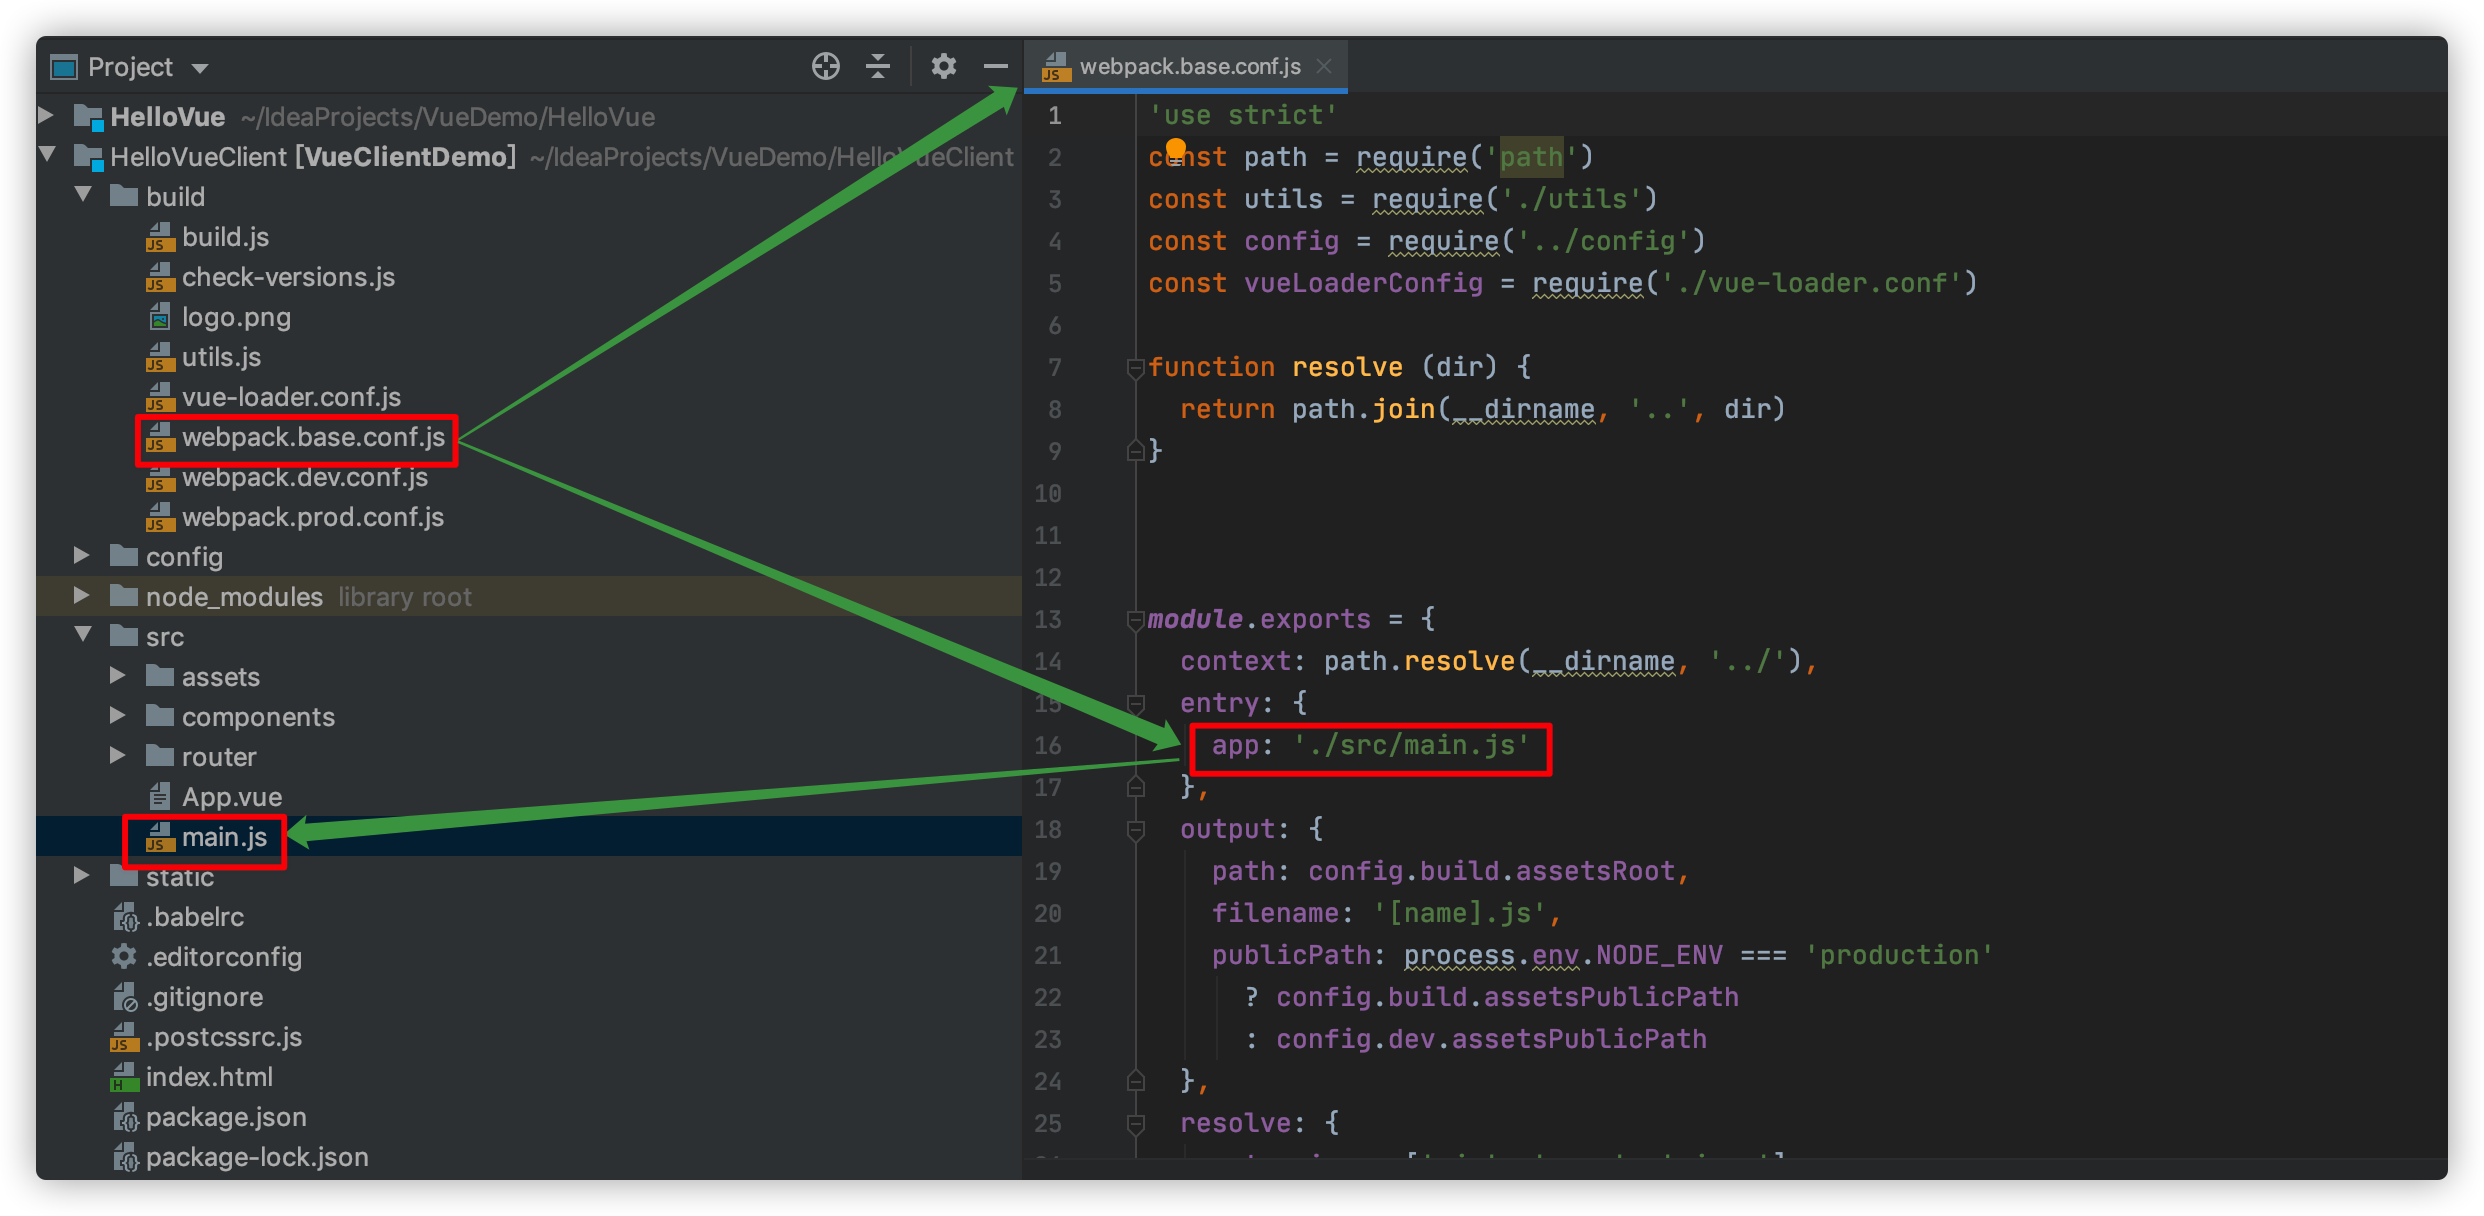Toggle fold marker on output block line 18
2484x1216 pixels.
click(1135, 830)
